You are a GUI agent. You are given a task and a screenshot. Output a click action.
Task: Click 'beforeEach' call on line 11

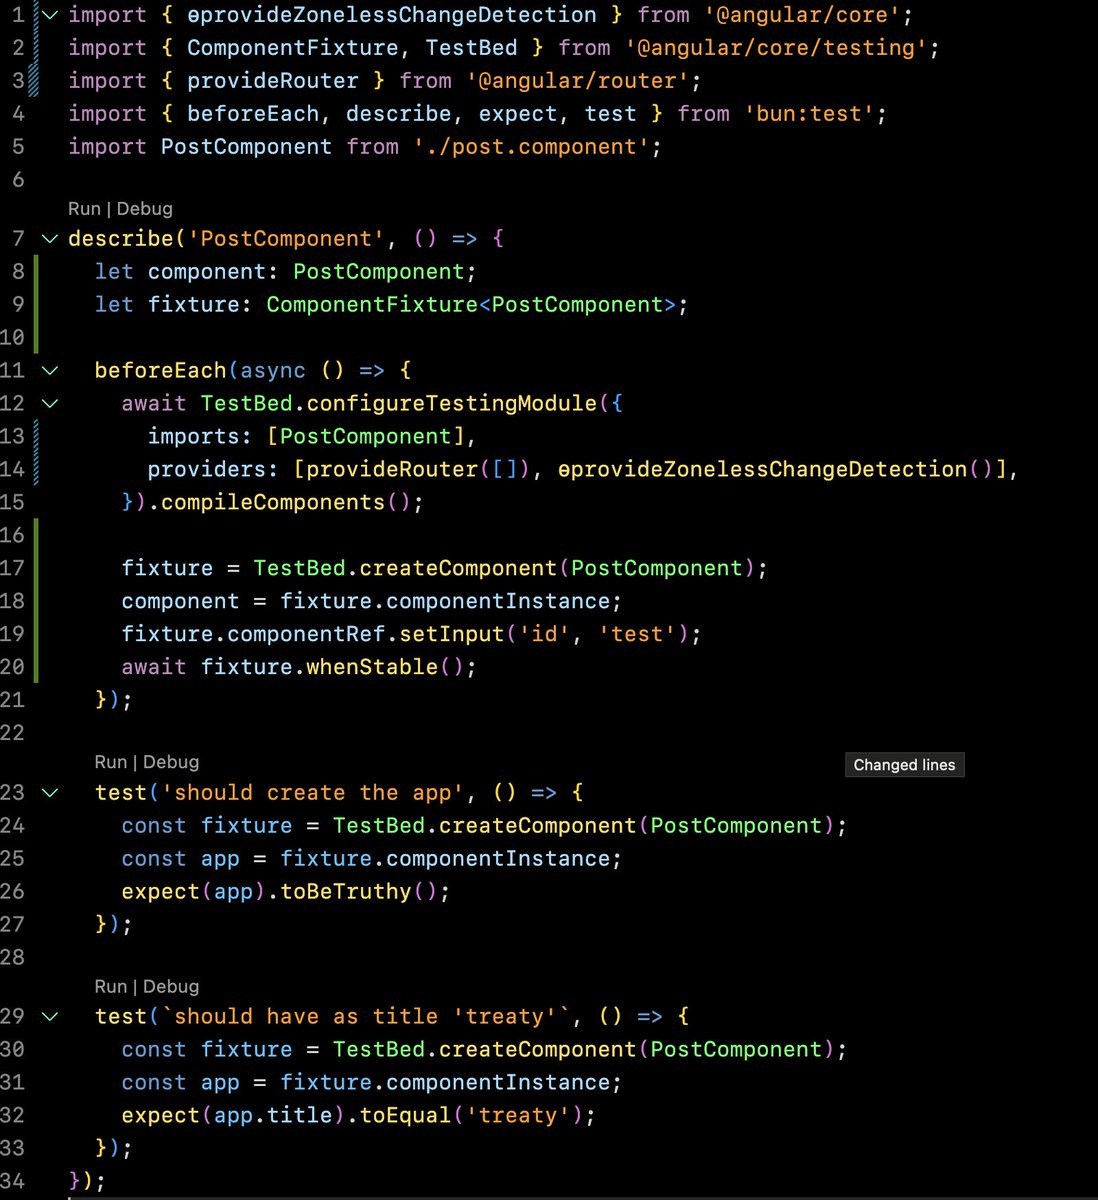point(161,371)
